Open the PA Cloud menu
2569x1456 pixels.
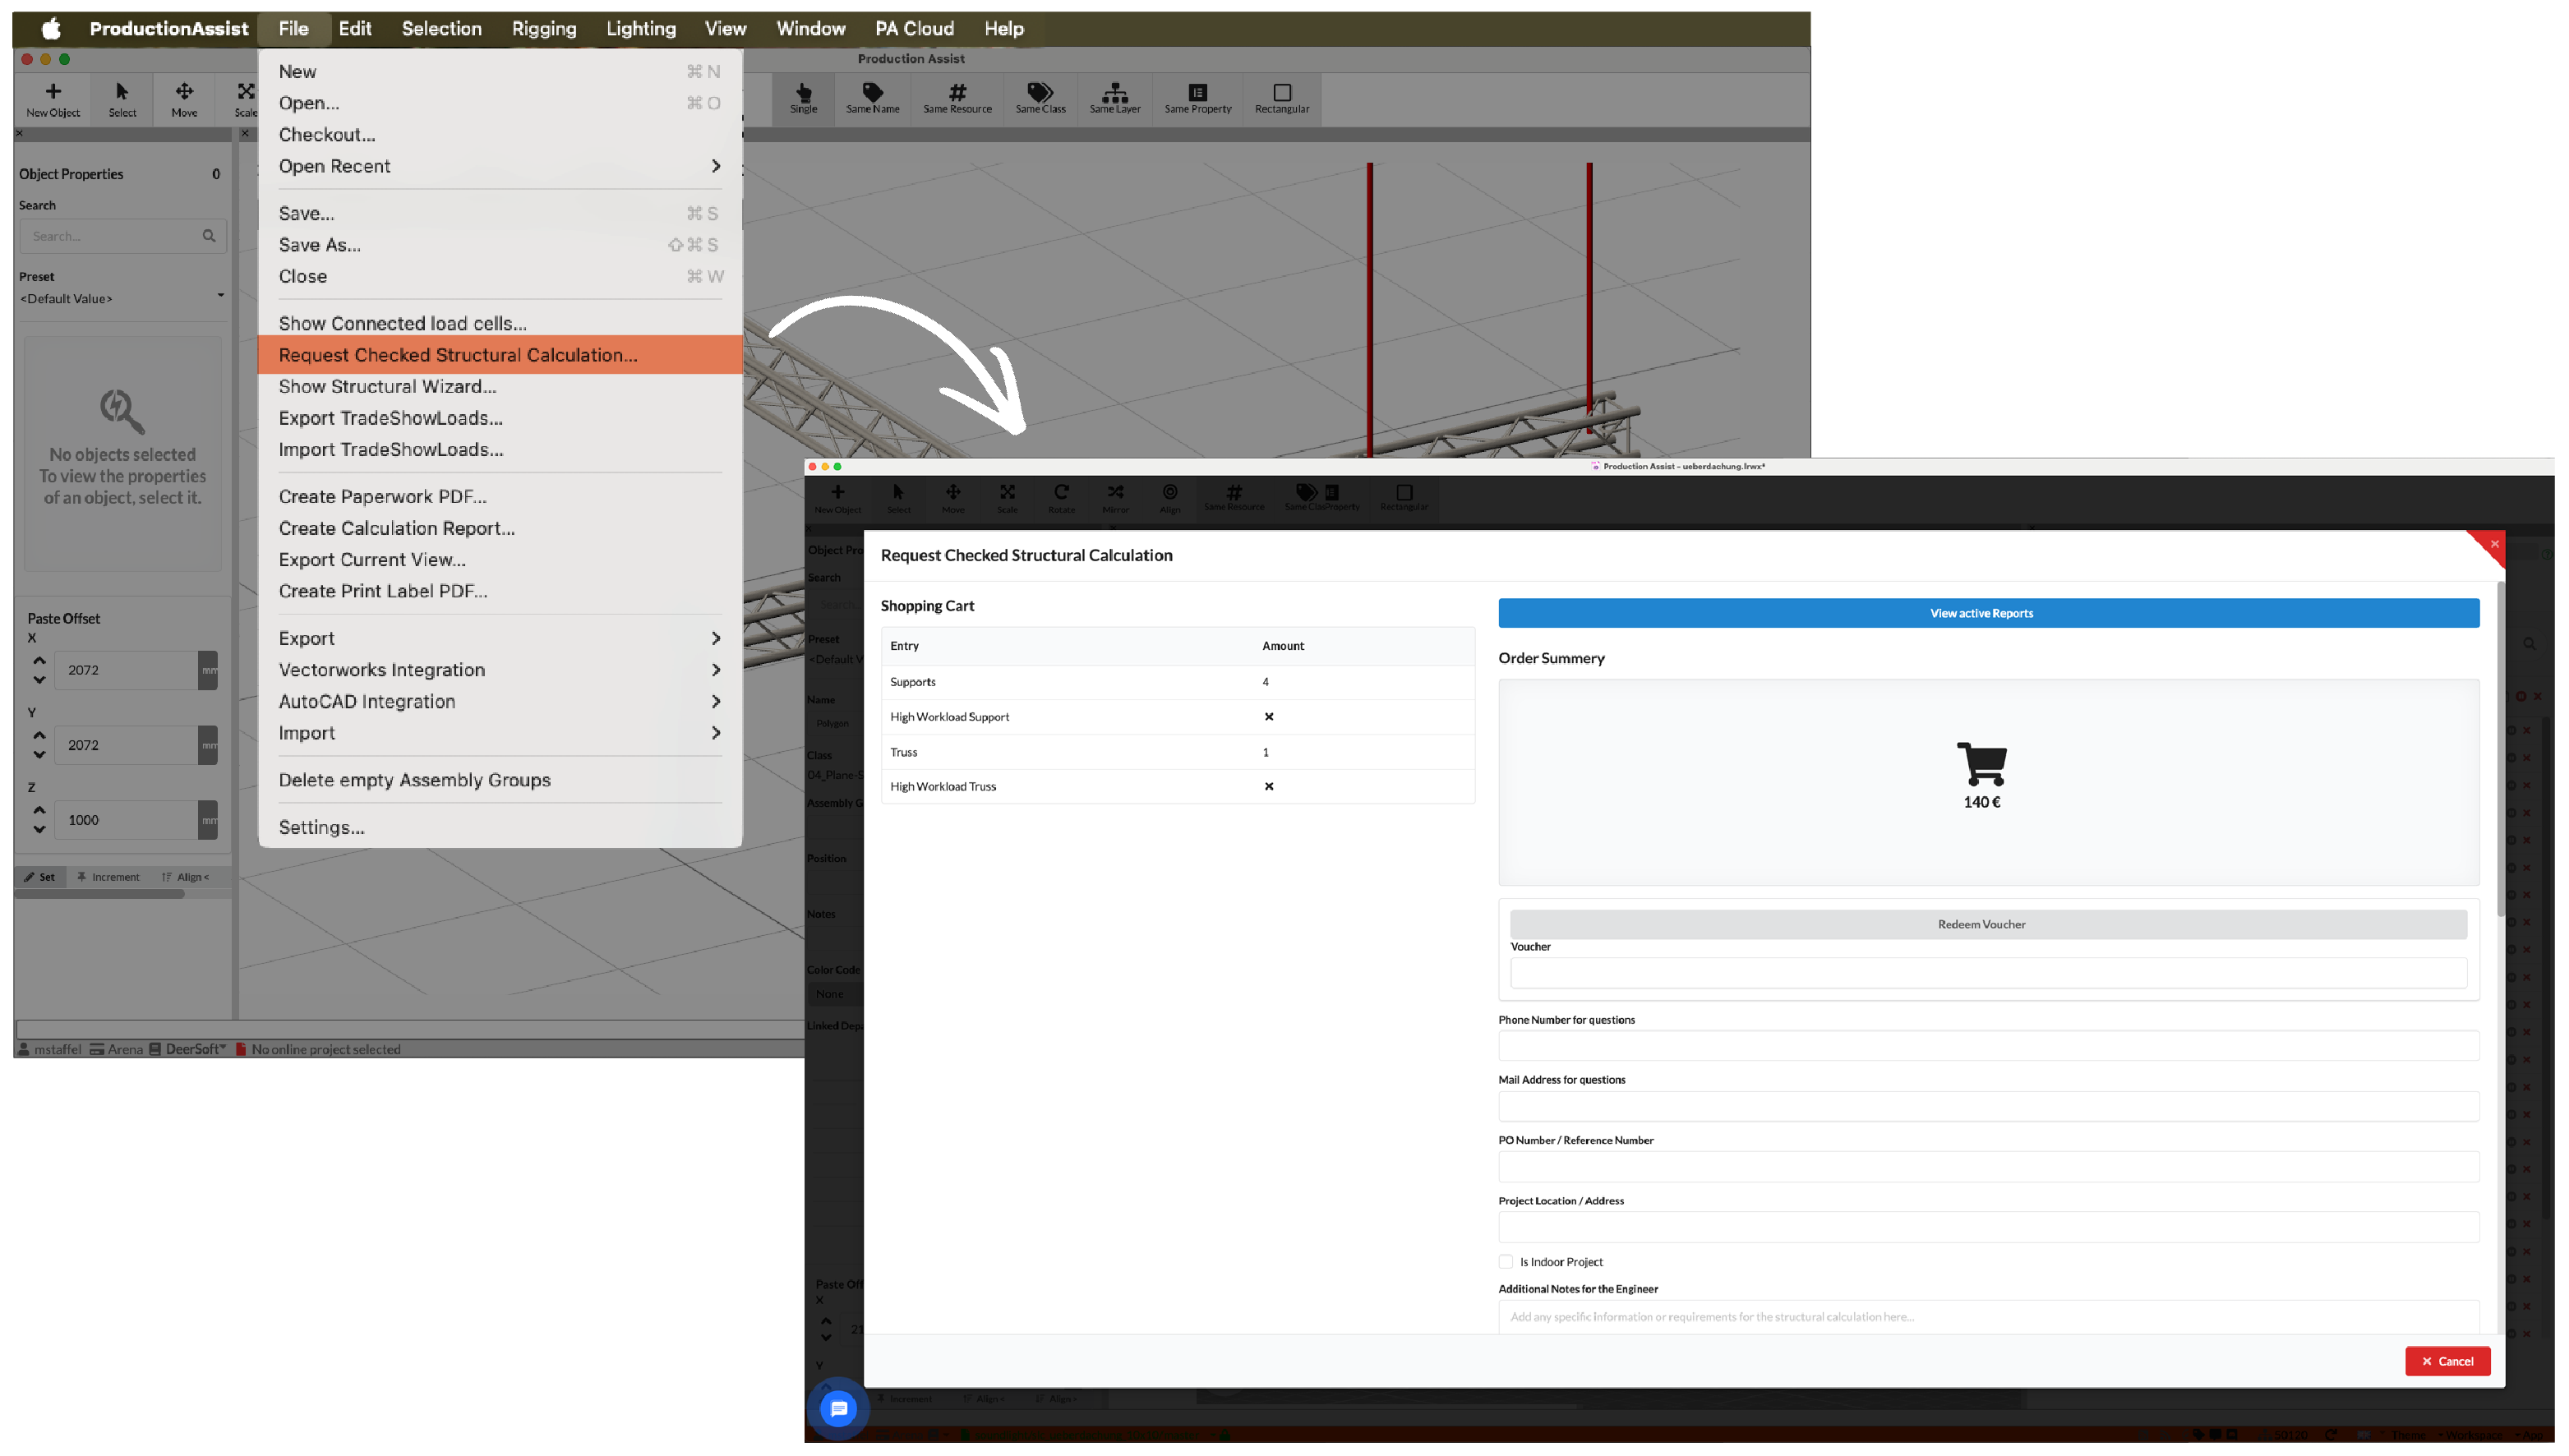click(914, 28)
